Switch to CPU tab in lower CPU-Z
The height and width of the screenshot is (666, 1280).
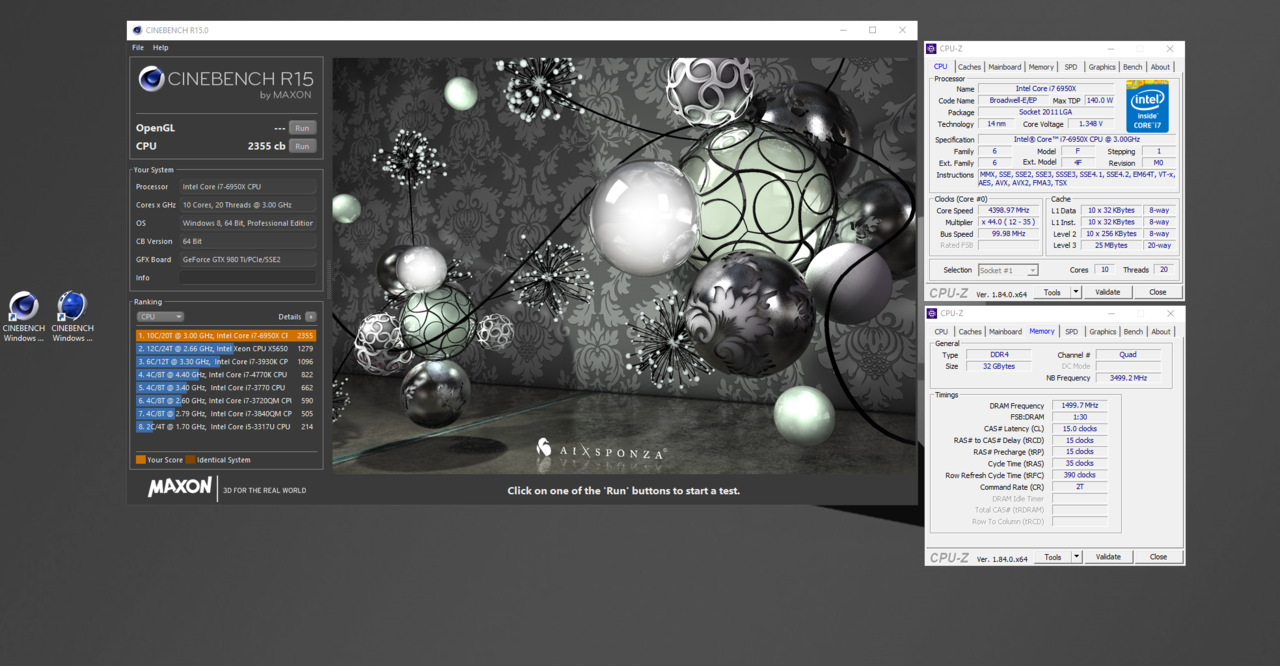[x=941, y=332]
